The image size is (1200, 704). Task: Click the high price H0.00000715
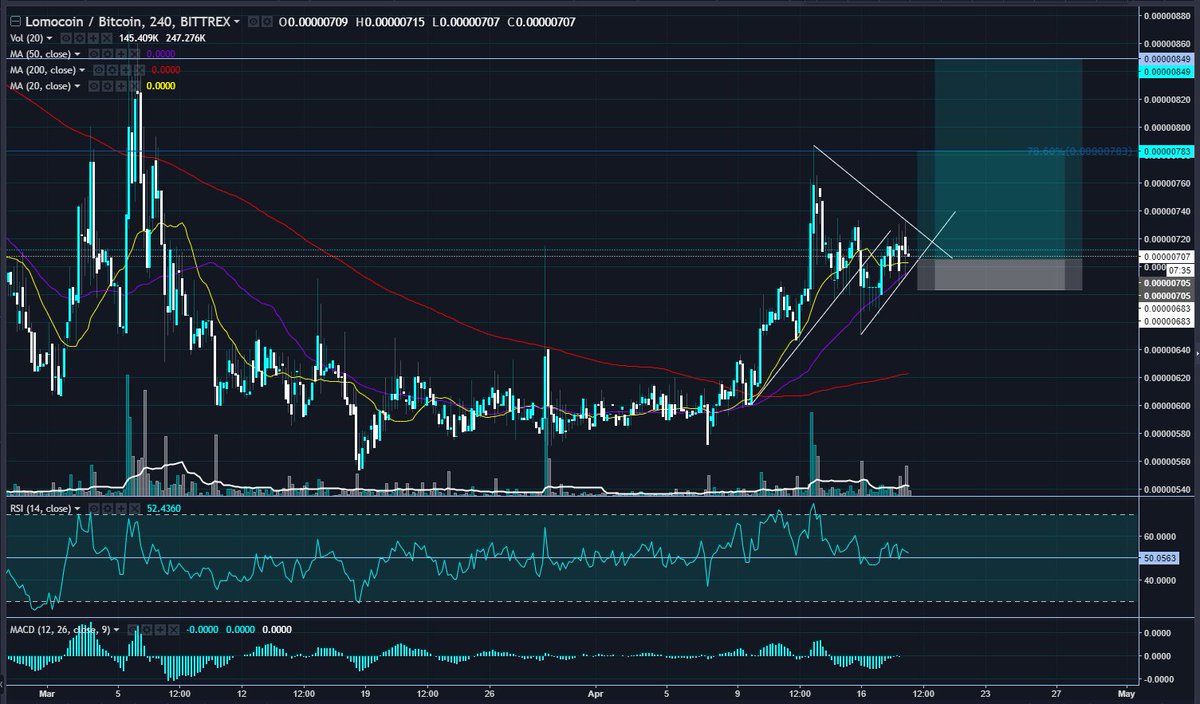point(390,22)
